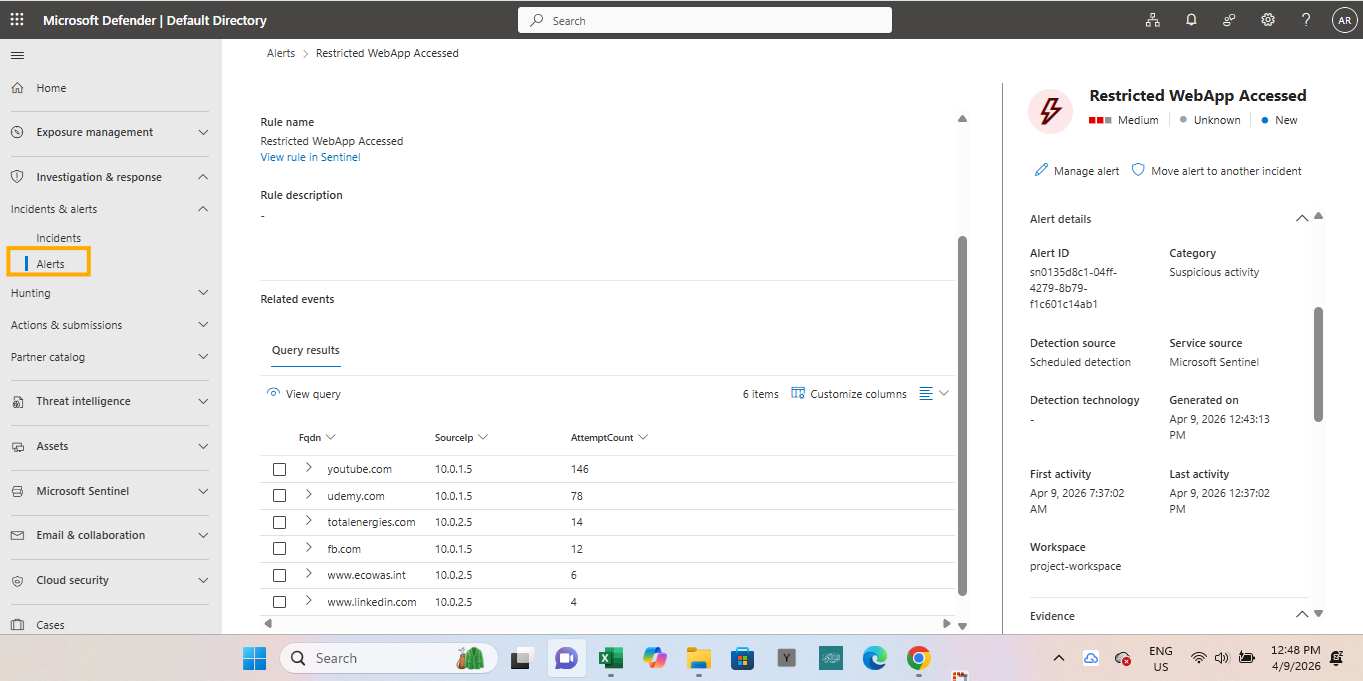This screenshot has width=1363, height=681.
Task: Open the app launcher grid icon
Action: coord(17,20)
